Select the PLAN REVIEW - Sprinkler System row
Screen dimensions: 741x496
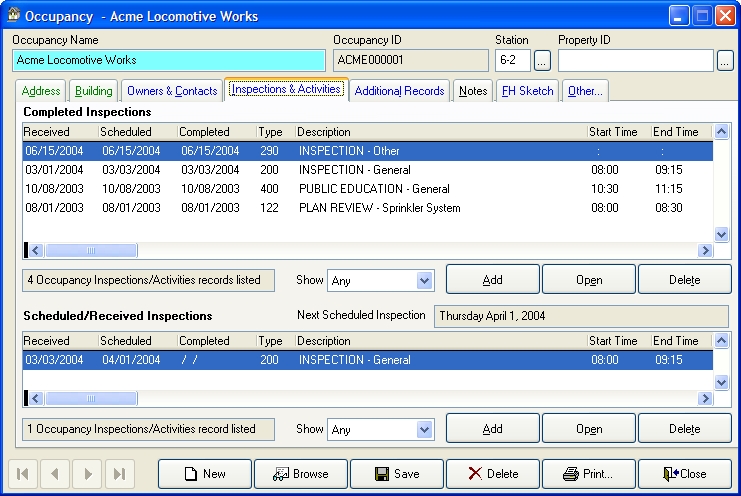click(x=368, y=208)
